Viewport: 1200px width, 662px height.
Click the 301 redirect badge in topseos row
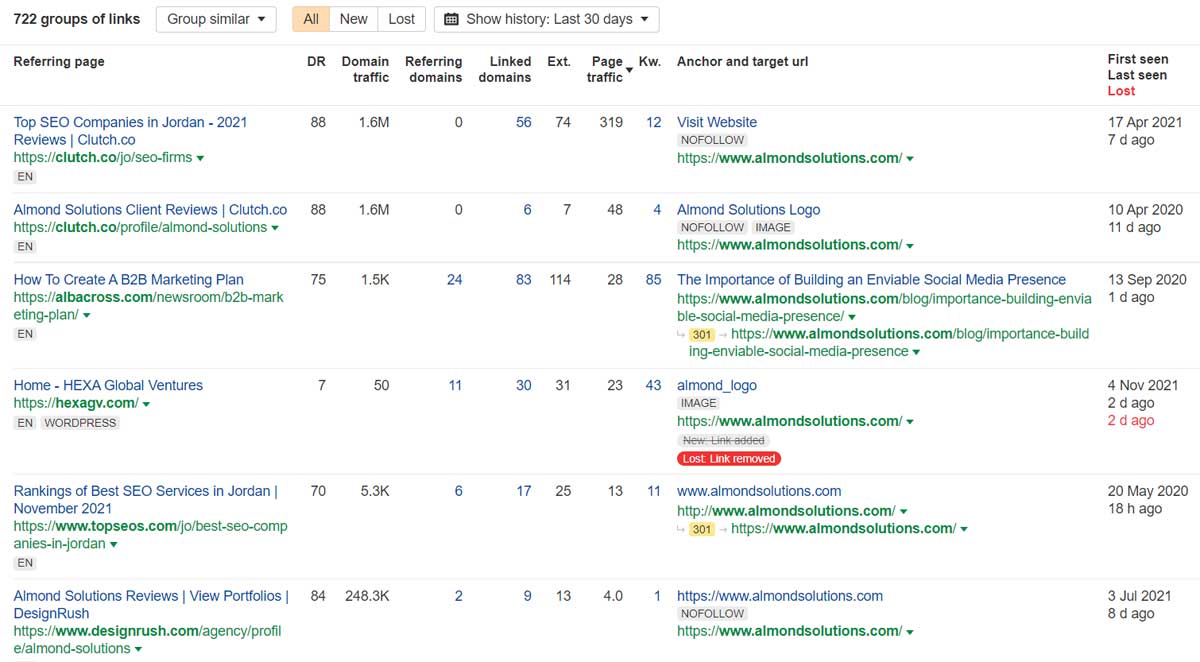[x=702, y=529]
